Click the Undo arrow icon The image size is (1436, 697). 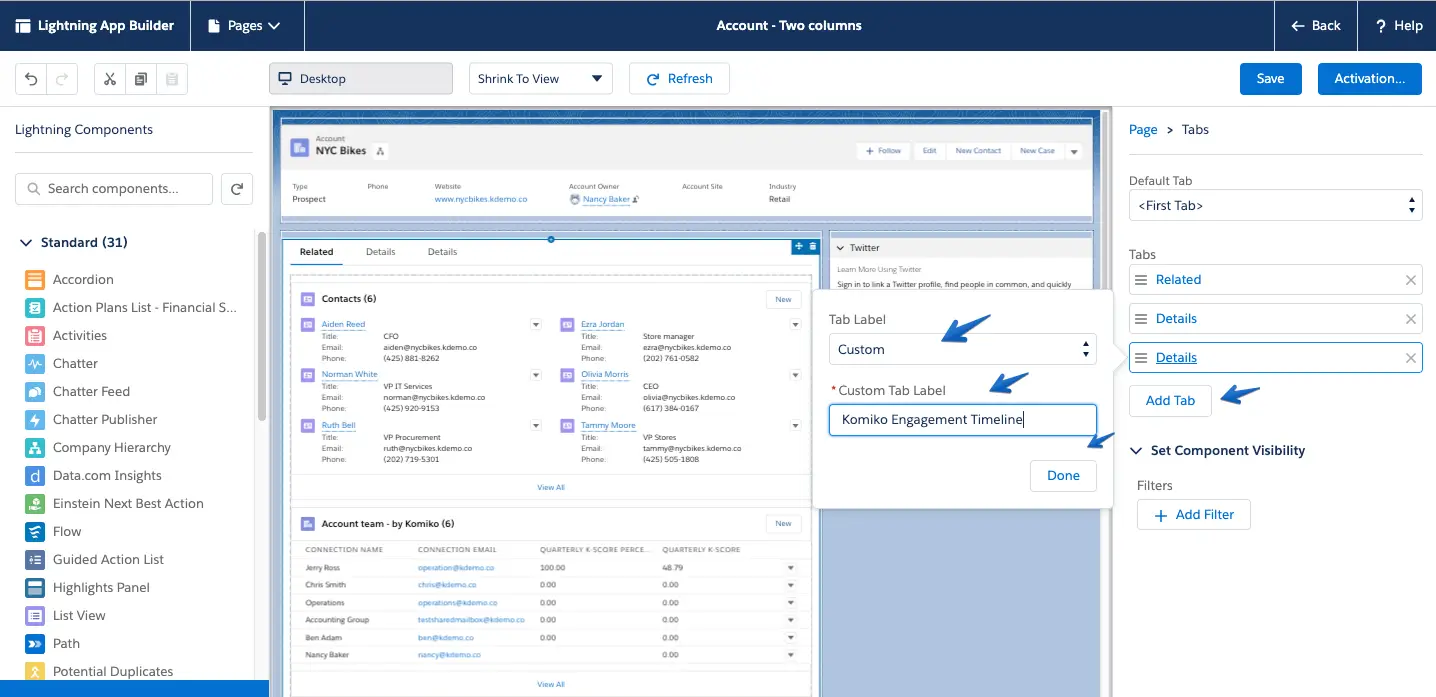pos(31,79)
